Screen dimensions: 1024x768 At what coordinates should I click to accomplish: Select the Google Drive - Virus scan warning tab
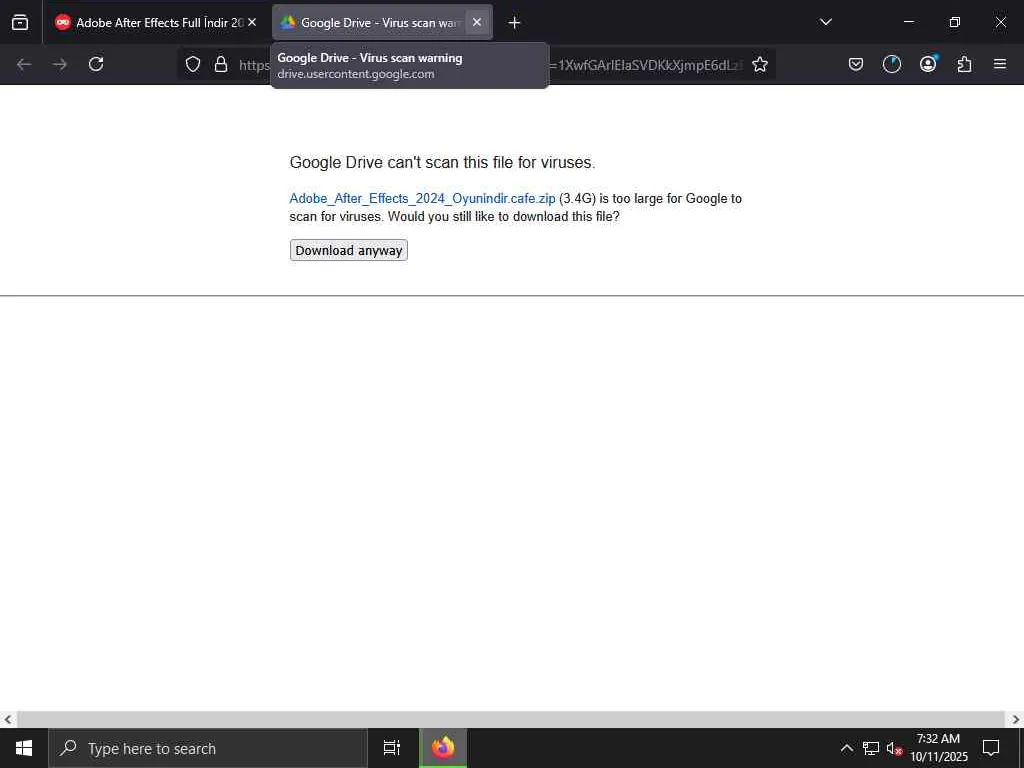(382, 22)
